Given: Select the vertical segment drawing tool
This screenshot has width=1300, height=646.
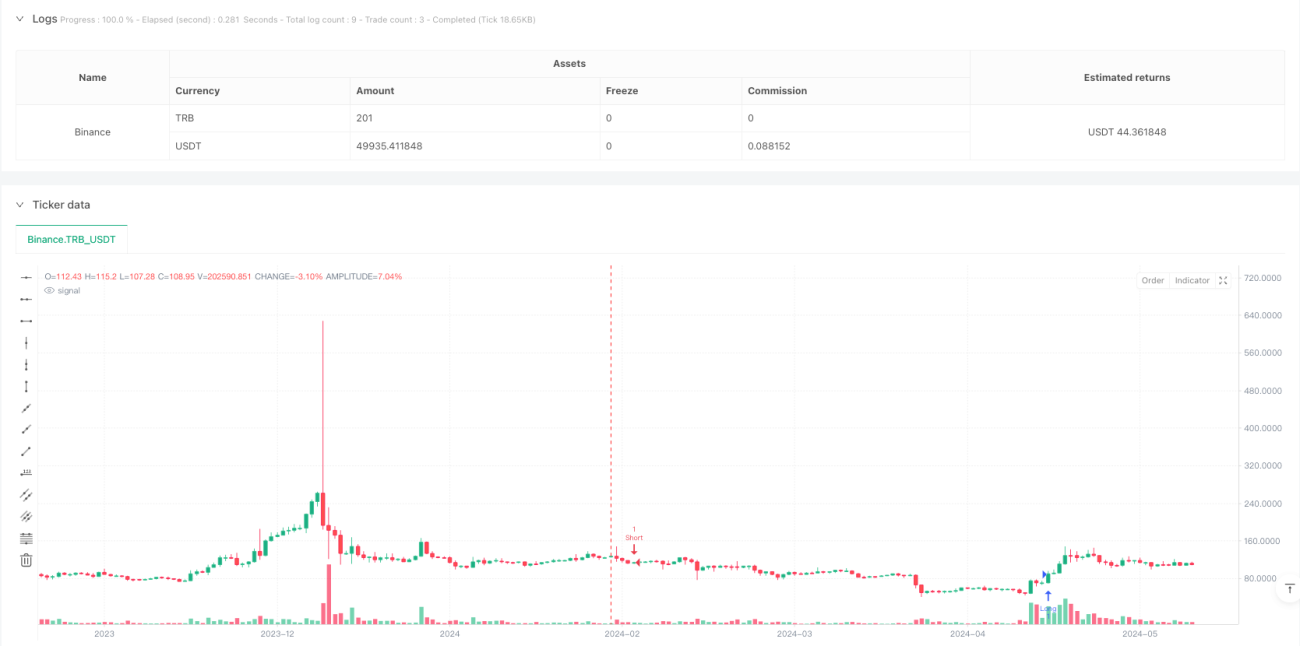Looking at the screenshot, I should (26, 386).
